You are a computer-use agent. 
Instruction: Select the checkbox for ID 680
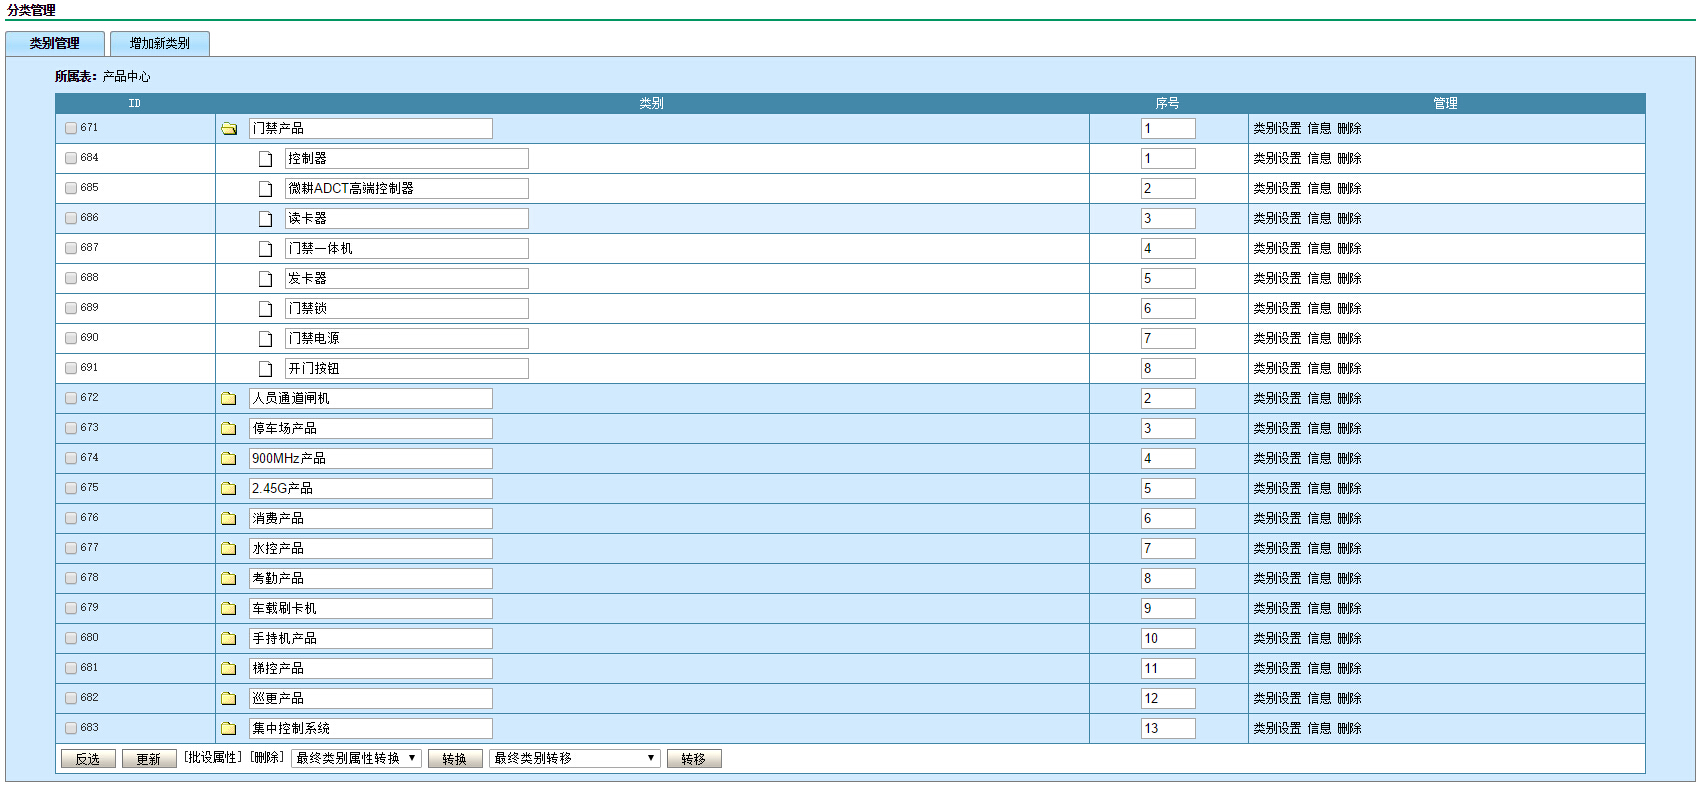click(x=71, y=638)
